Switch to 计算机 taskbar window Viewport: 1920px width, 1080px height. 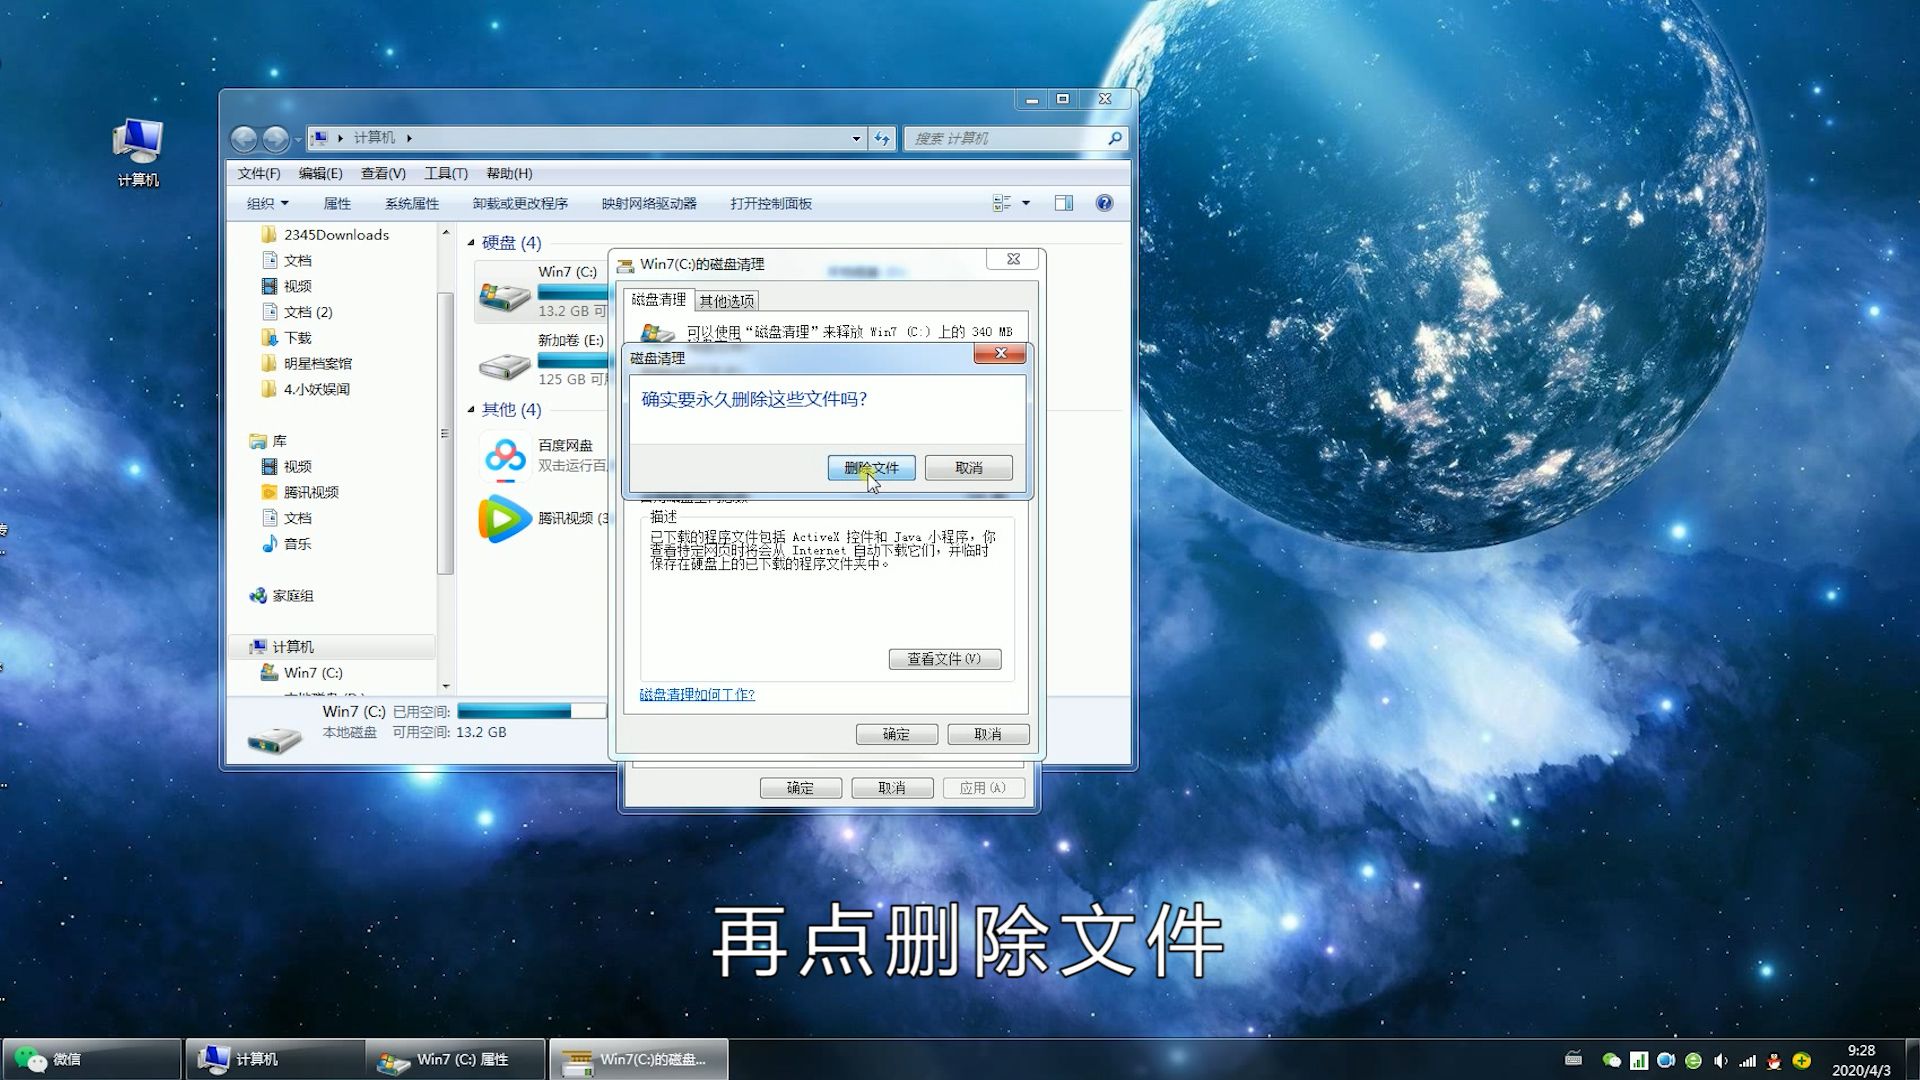point(275,1059)
